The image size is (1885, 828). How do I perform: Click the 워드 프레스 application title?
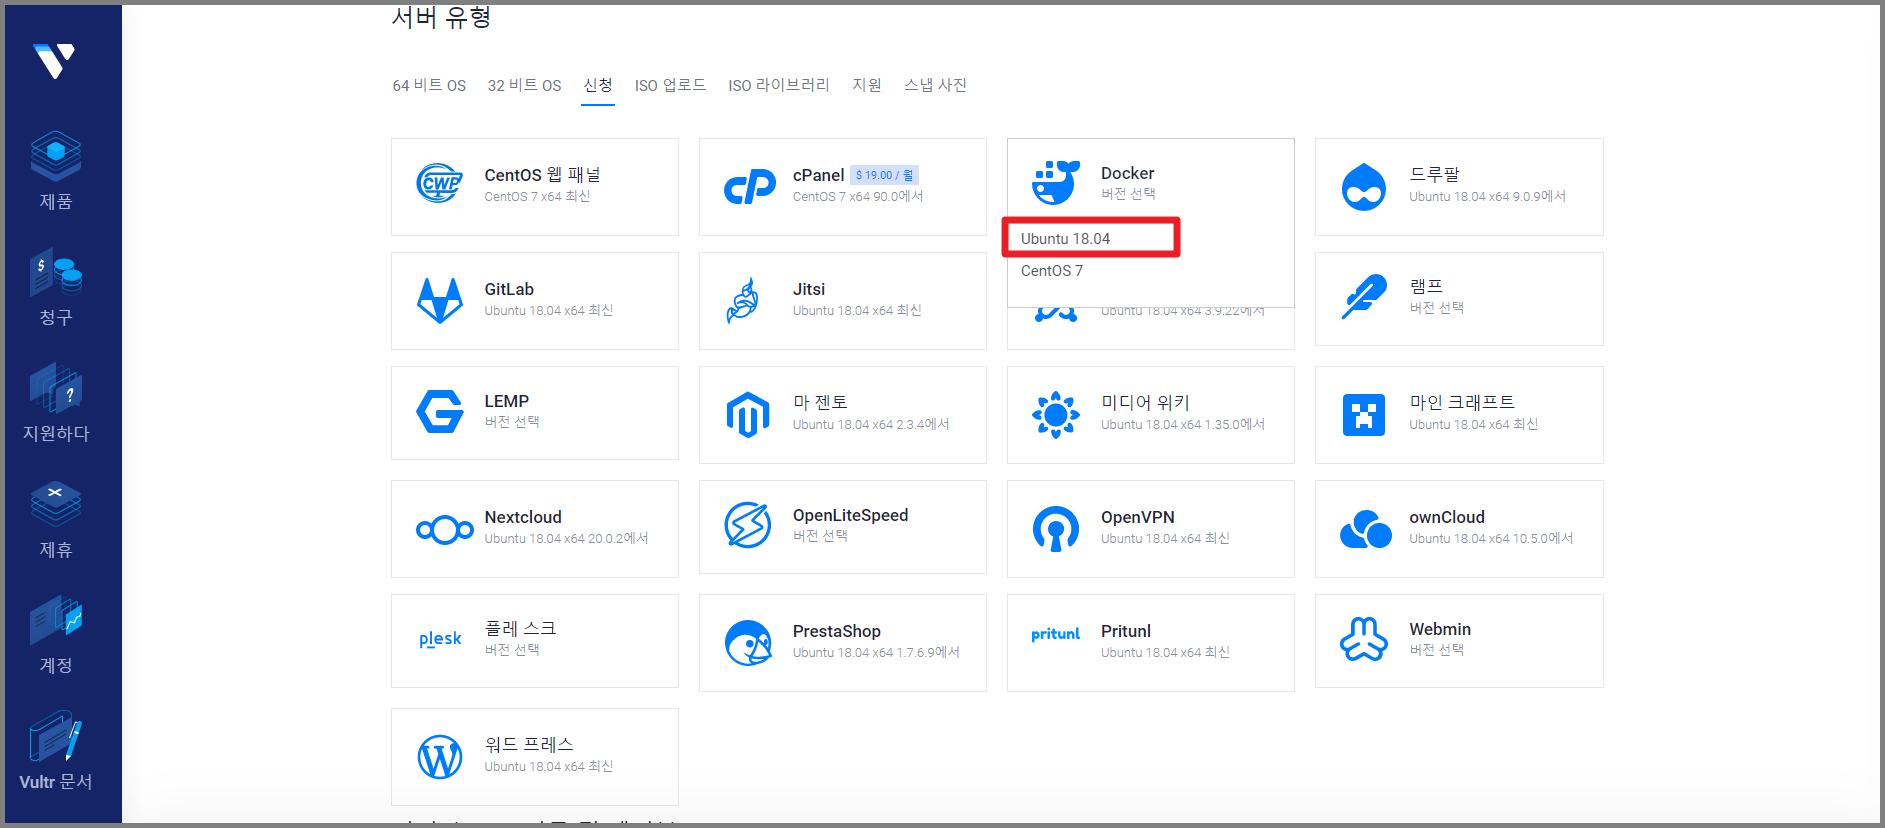click(529, 744)
